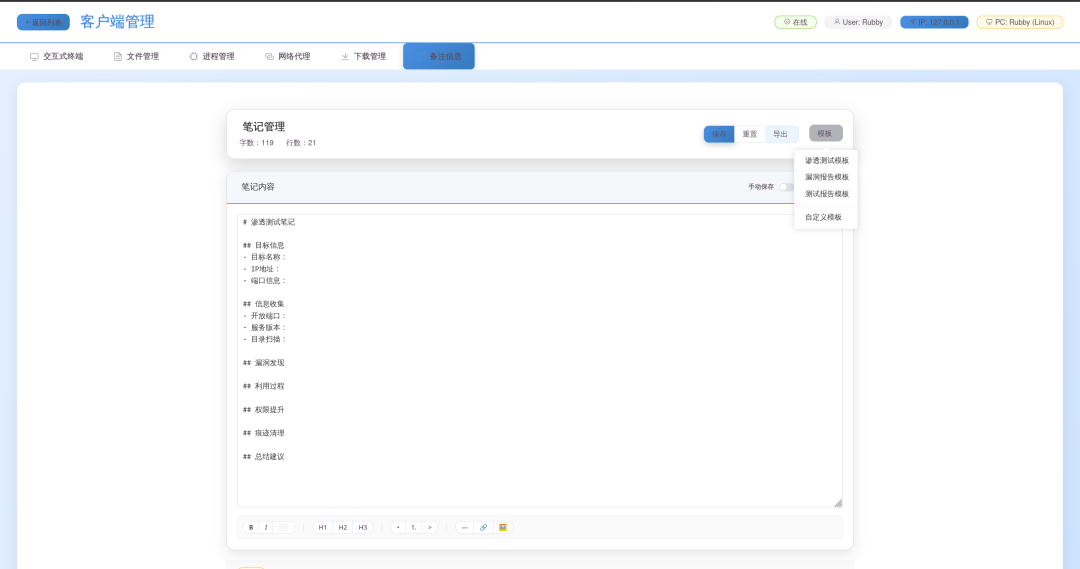
Task: Go back with the 返回列表 button
Action: click(43, 22)
